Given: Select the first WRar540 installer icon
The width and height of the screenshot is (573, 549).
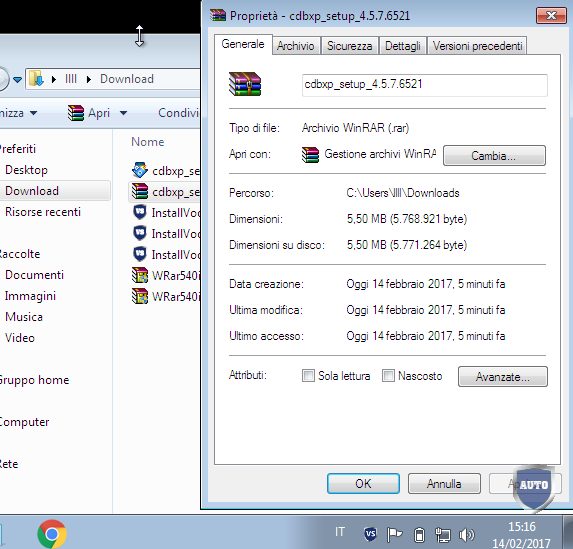Looking at the screenshot, I should 140,275.
